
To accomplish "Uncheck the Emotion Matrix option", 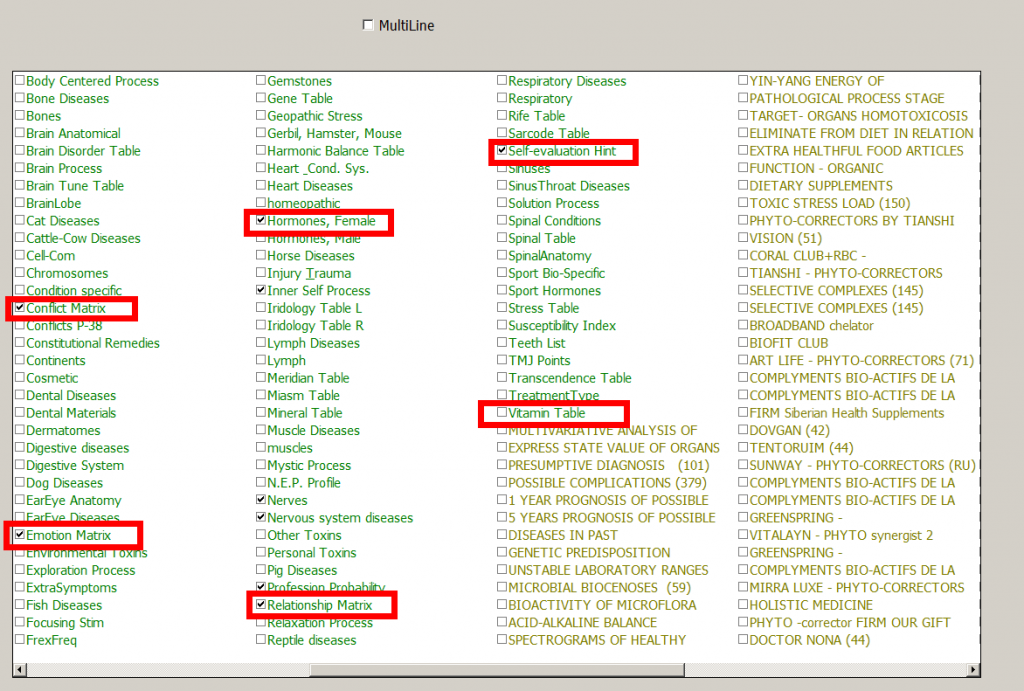I will pos(20,535).
